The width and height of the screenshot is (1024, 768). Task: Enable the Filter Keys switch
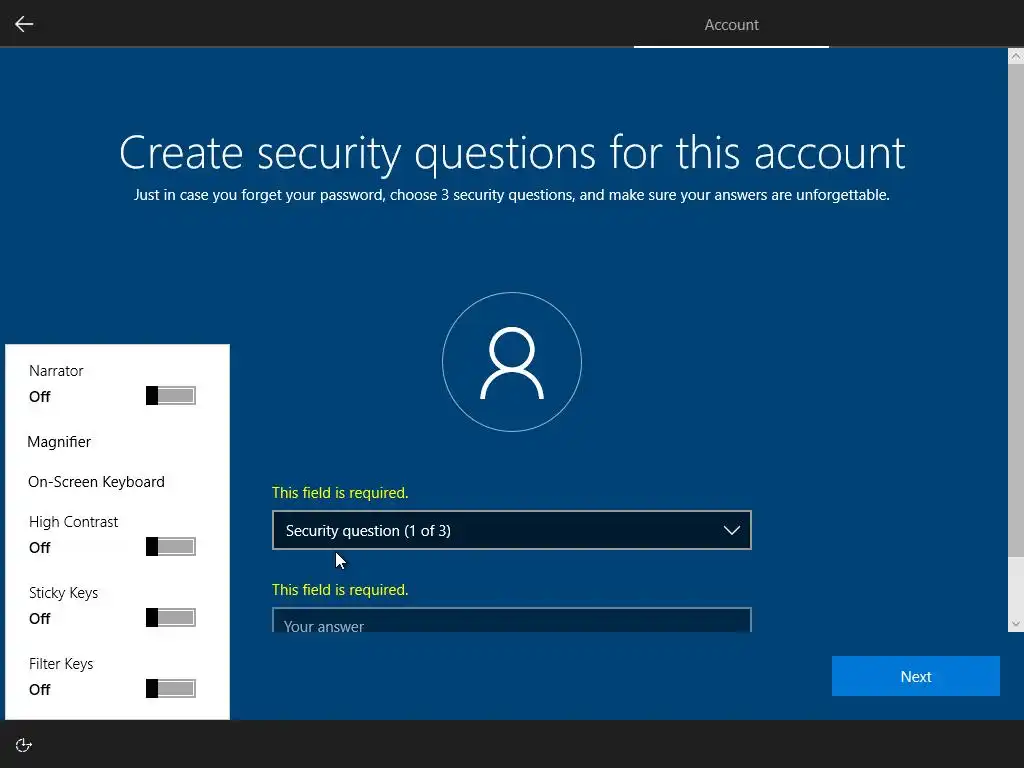coord(170,688)
